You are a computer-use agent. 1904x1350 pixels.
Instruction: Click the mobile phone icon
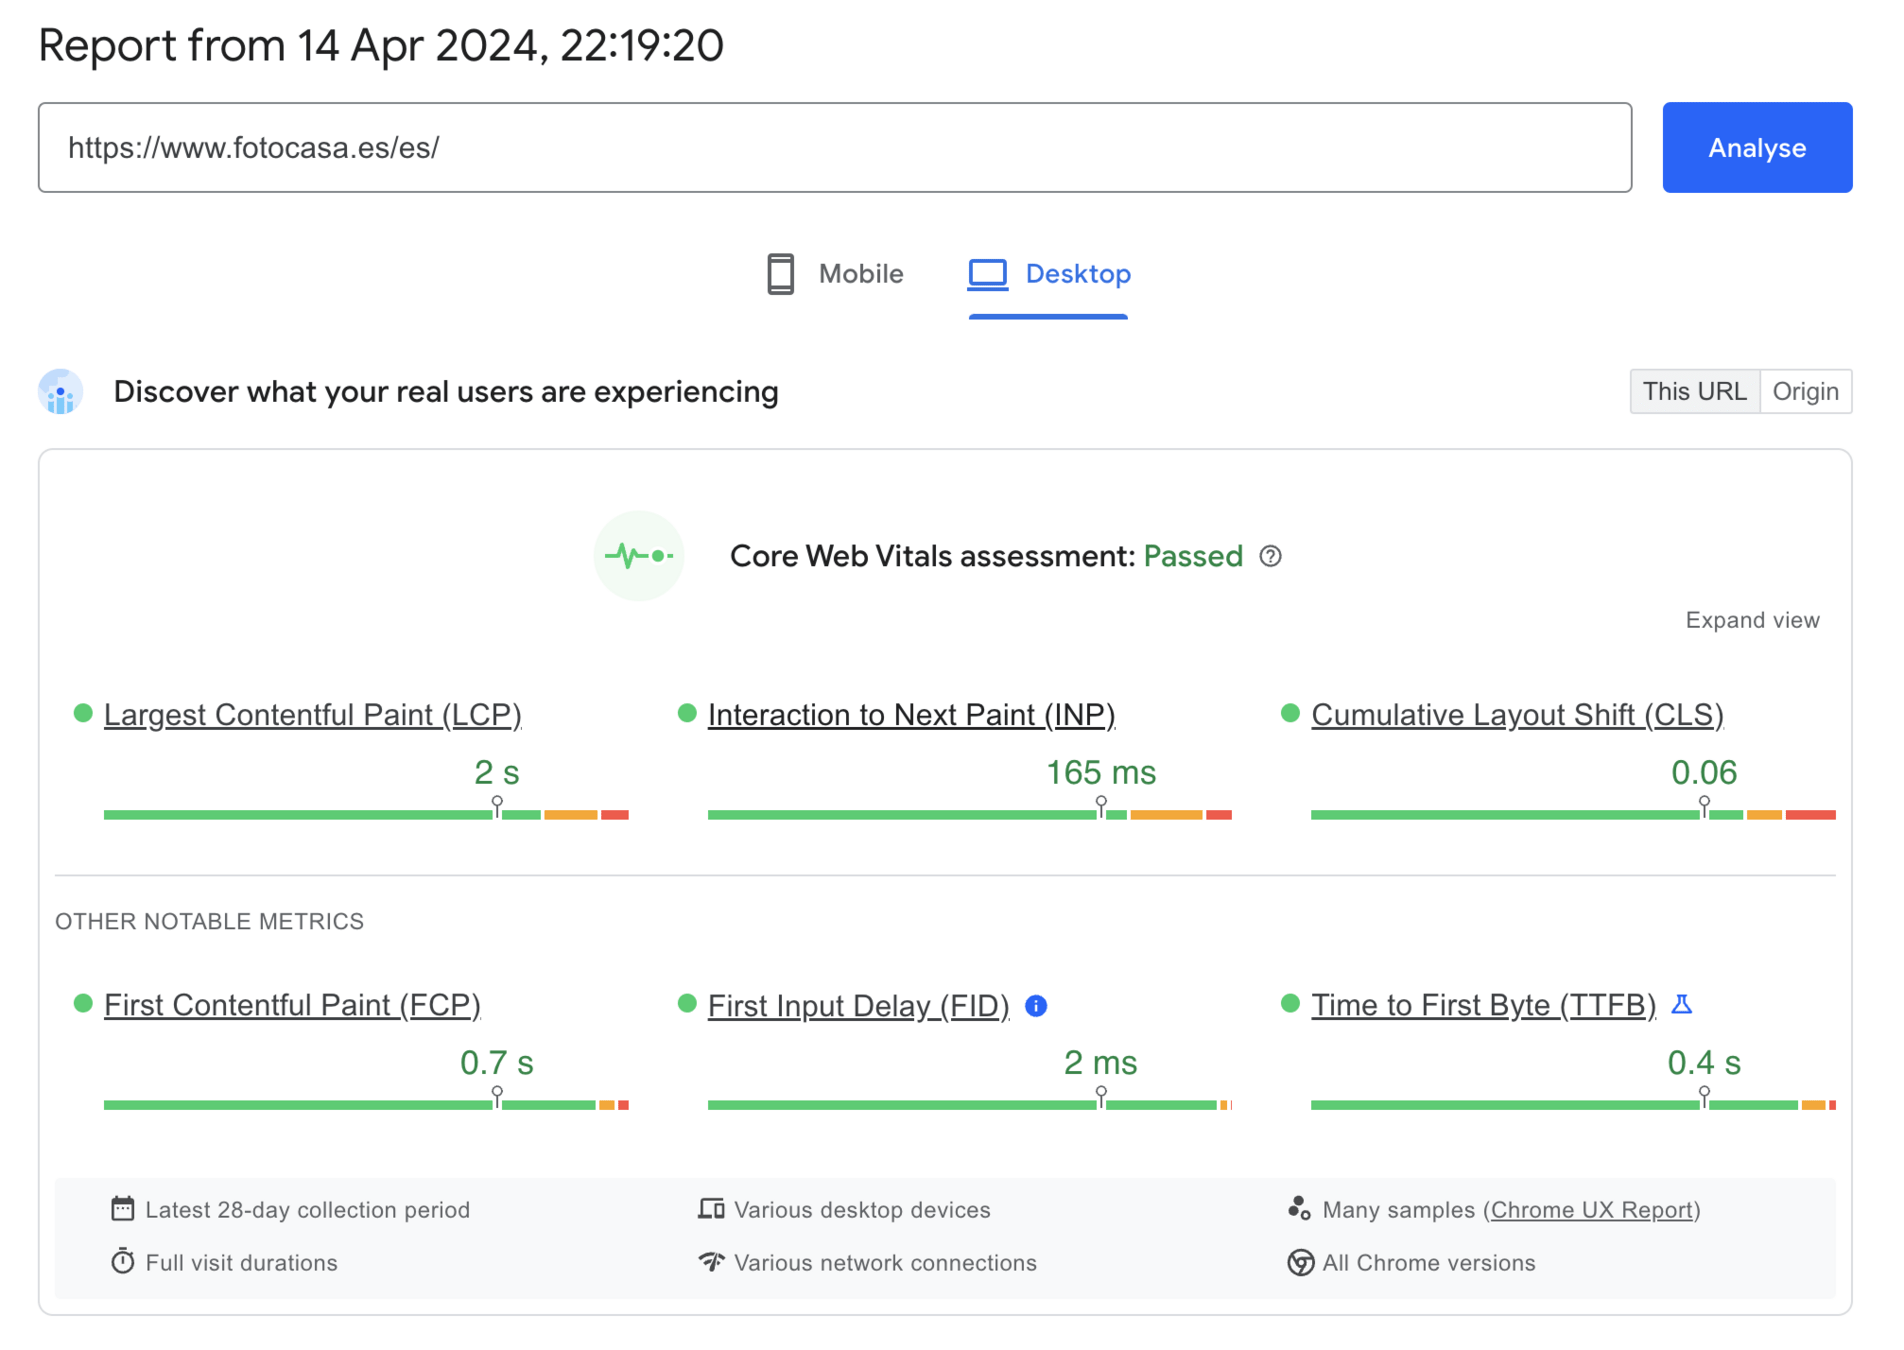[780, 274]
